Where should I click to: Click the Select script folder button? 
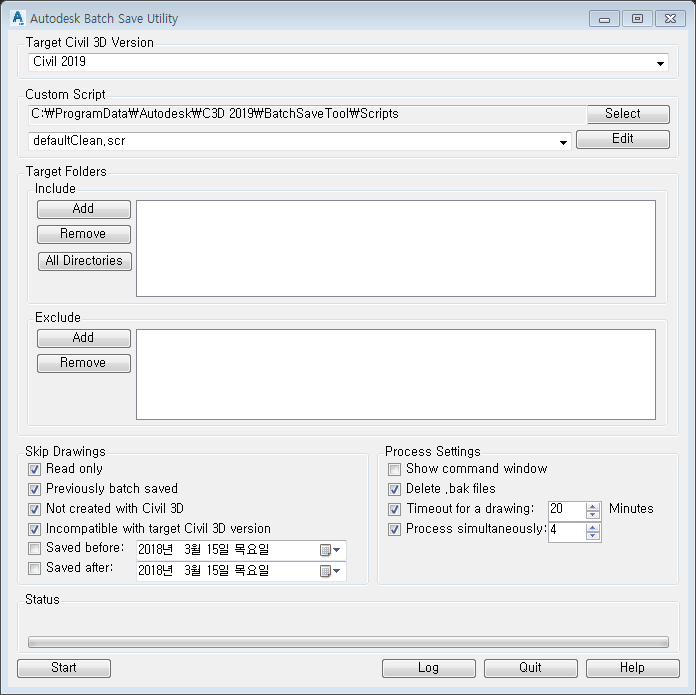628,114
